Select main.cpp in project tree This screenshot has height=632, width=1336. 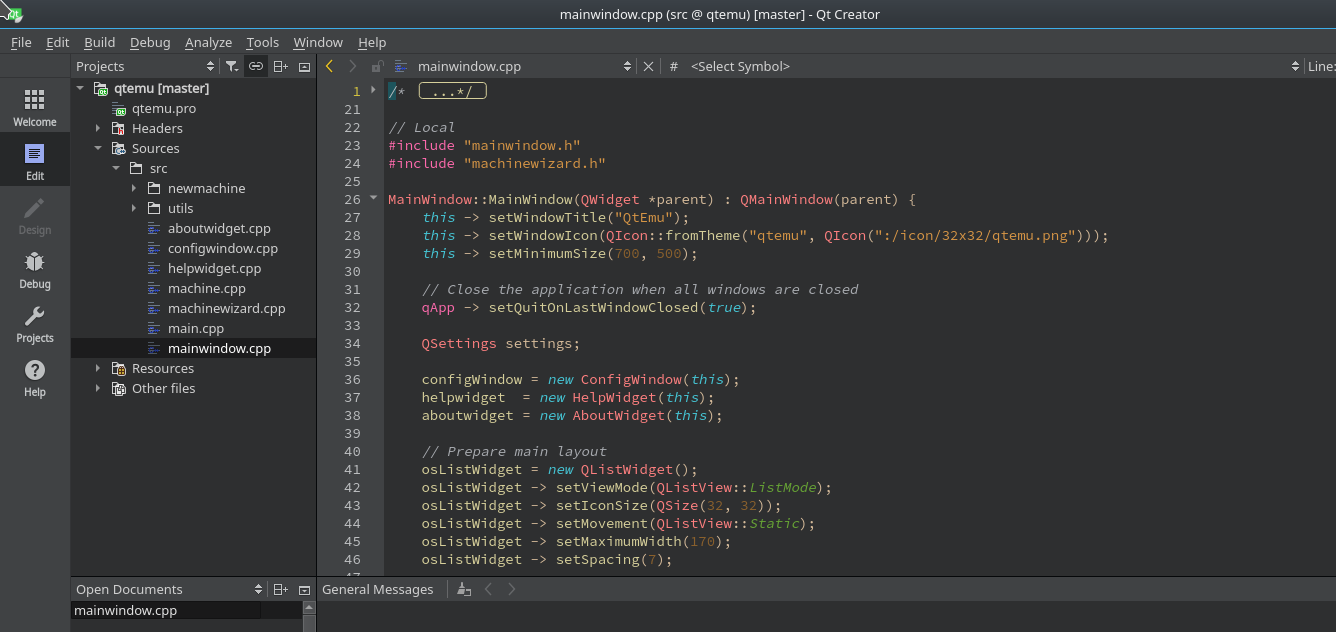point(196,328)
